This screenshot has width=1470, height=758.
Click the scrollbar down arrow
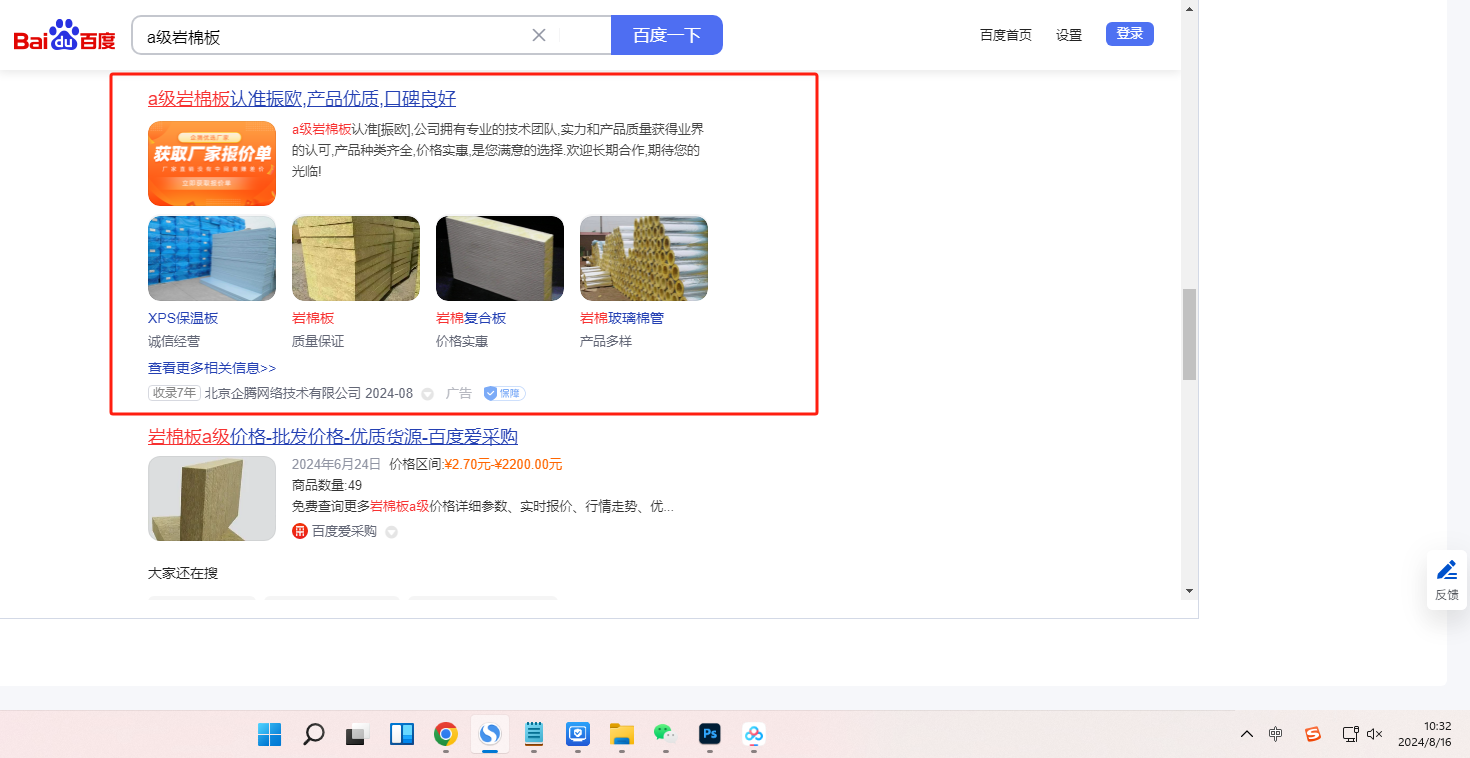(1189, 591)
